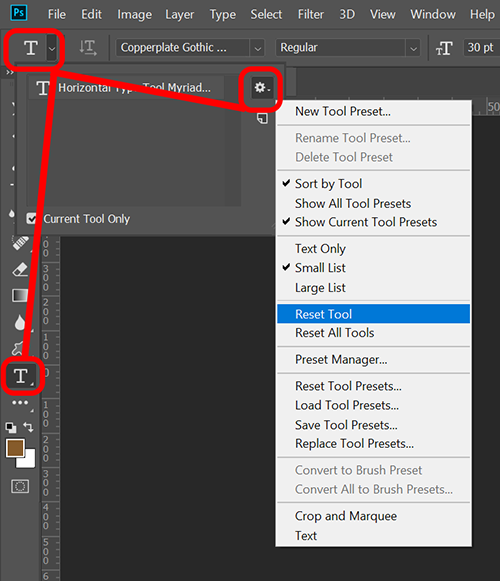Click brown foreground color swatch
Viewport: 500px width, 581px height.
click(15, 448)
